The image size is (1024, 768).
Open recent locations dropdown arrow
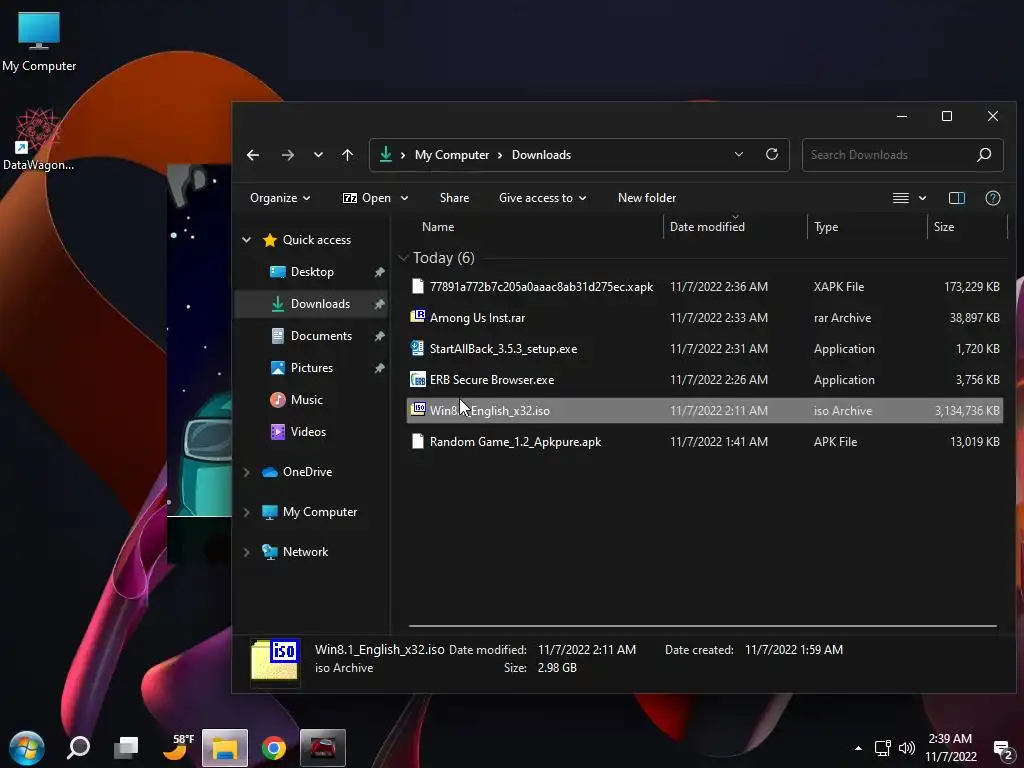(318, 155)
